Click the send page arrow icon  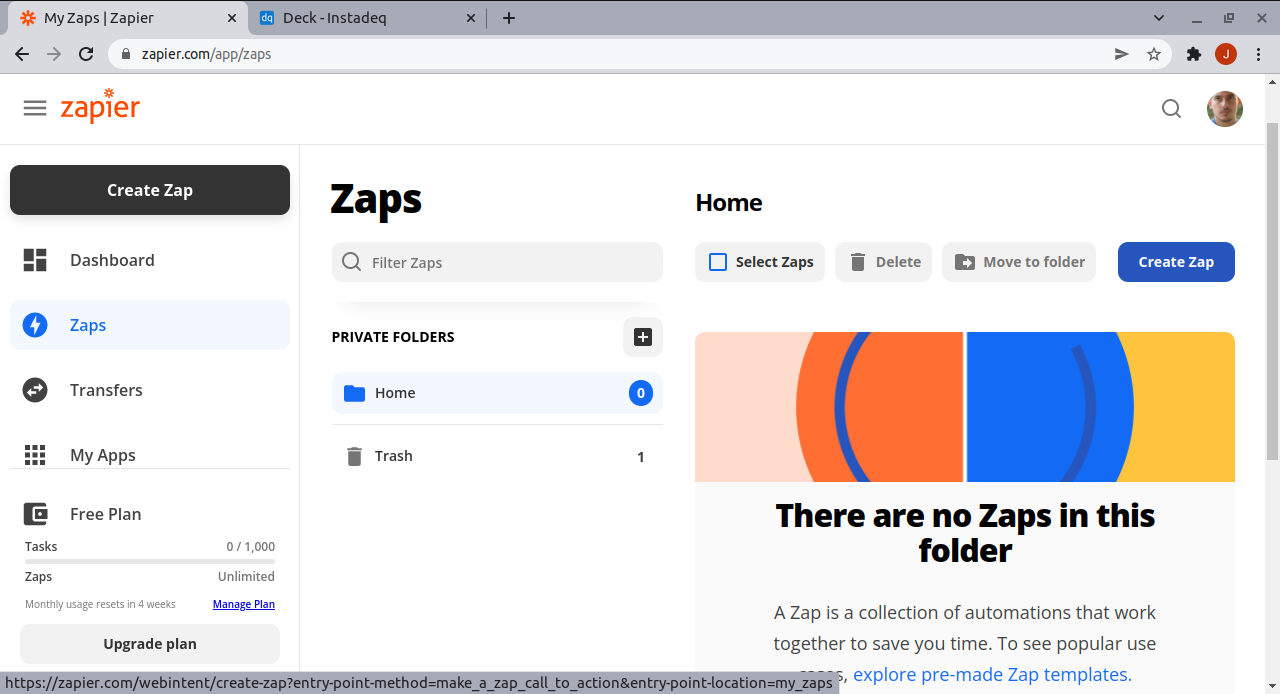(1122, 54)
